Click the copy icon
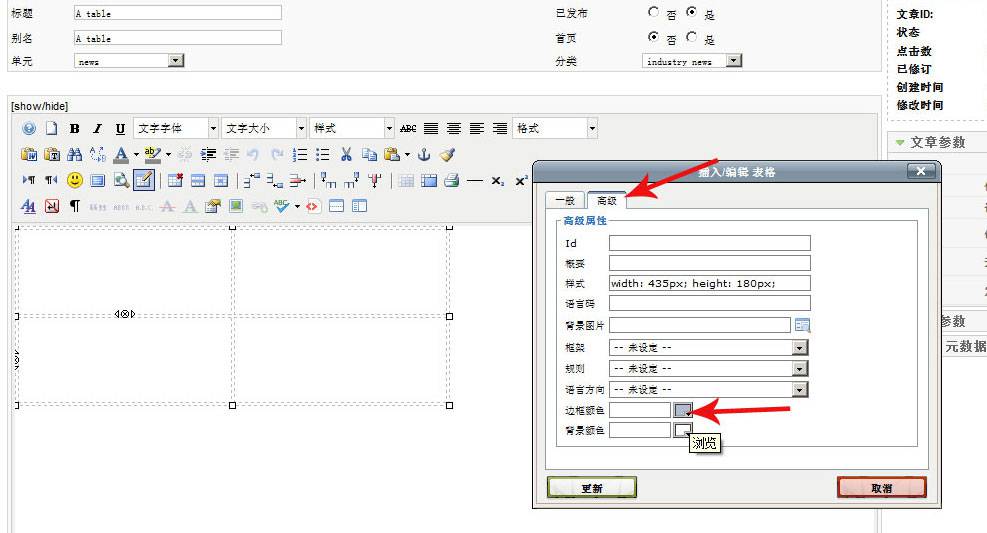Screen dimensions: 987x533 pos(369,154)
